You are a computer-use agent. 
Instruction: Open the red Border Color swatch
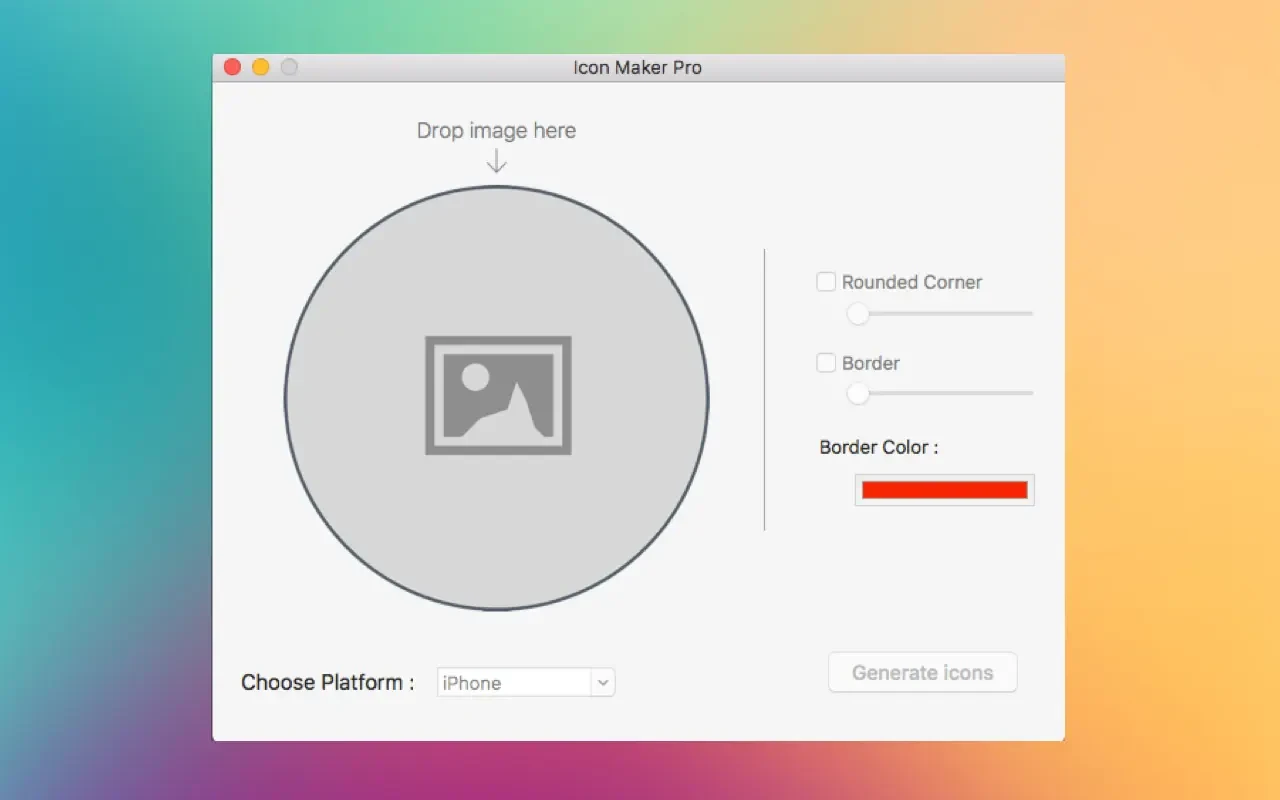943,489
